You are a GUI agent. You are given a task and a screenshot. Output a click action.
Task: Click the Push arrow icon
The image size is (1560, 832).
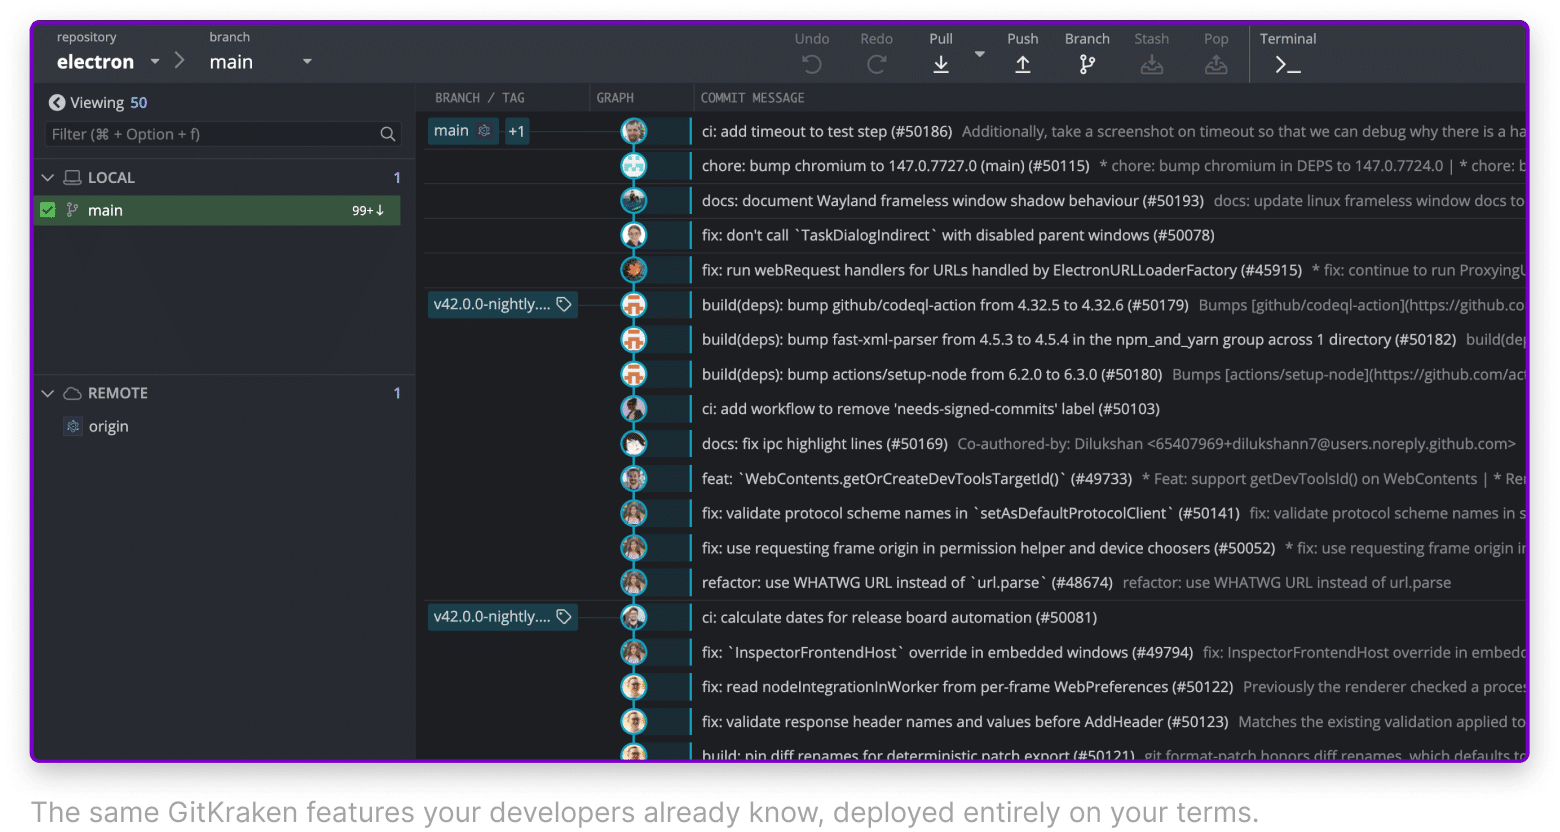point(1022,64)
